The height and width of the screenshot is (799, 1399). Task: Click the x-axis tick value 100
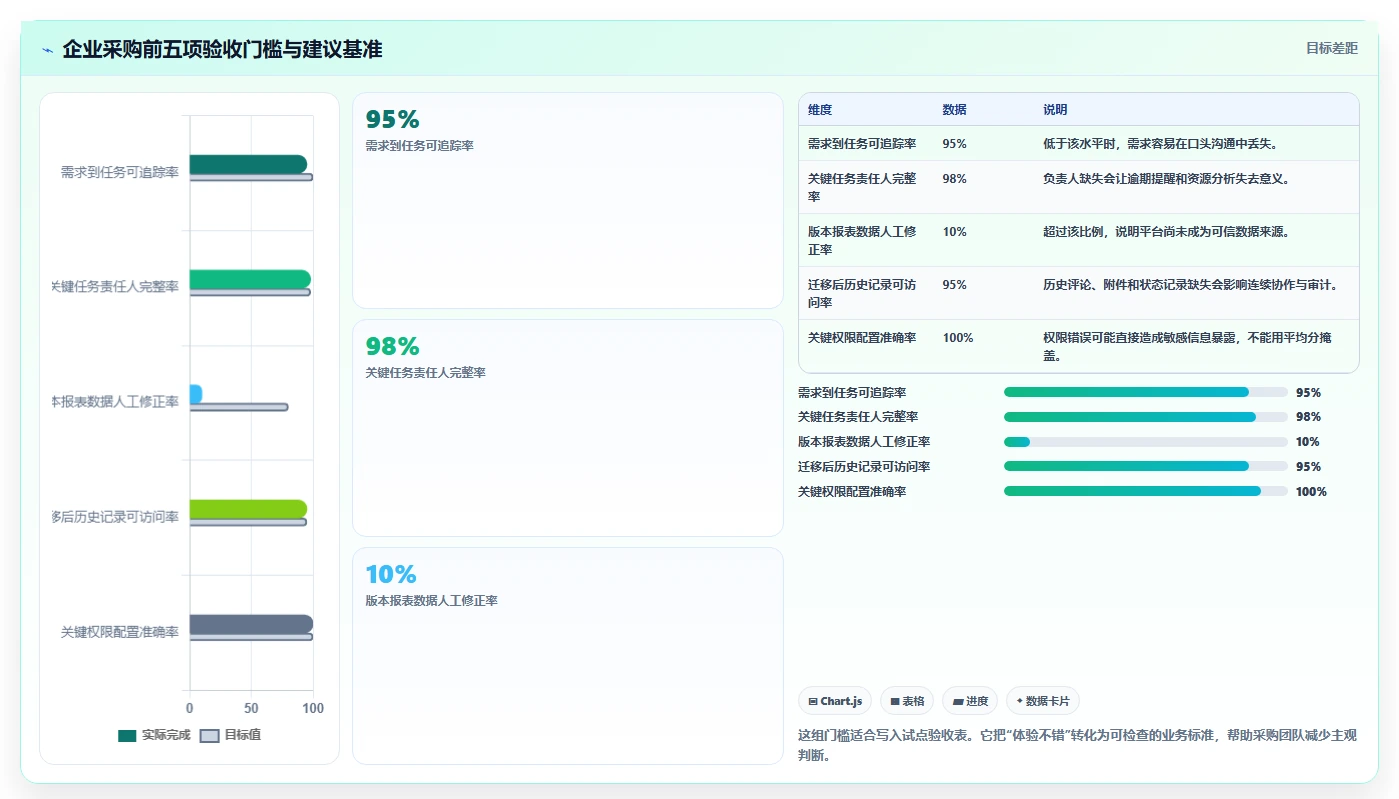313,708
